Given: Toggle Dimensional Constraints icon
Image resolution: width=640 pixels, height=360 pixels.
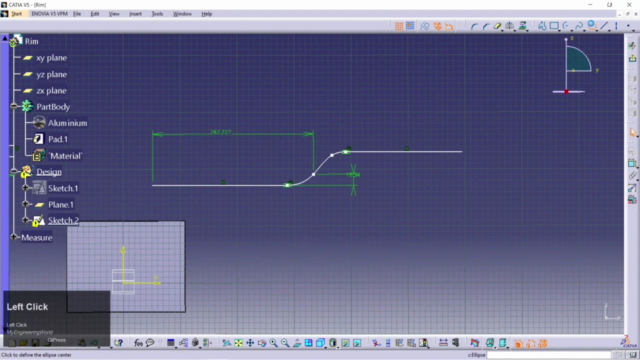Looking at the screenshot, I should pyautogui.click(x=449, y=26).
